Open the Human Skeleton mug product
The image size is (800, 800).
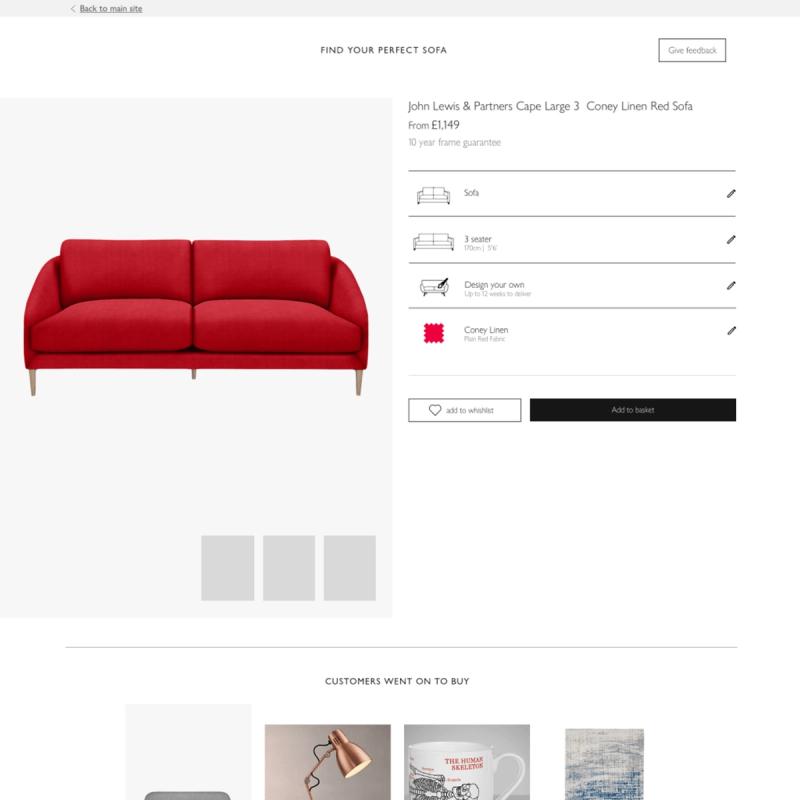point(467,762)
